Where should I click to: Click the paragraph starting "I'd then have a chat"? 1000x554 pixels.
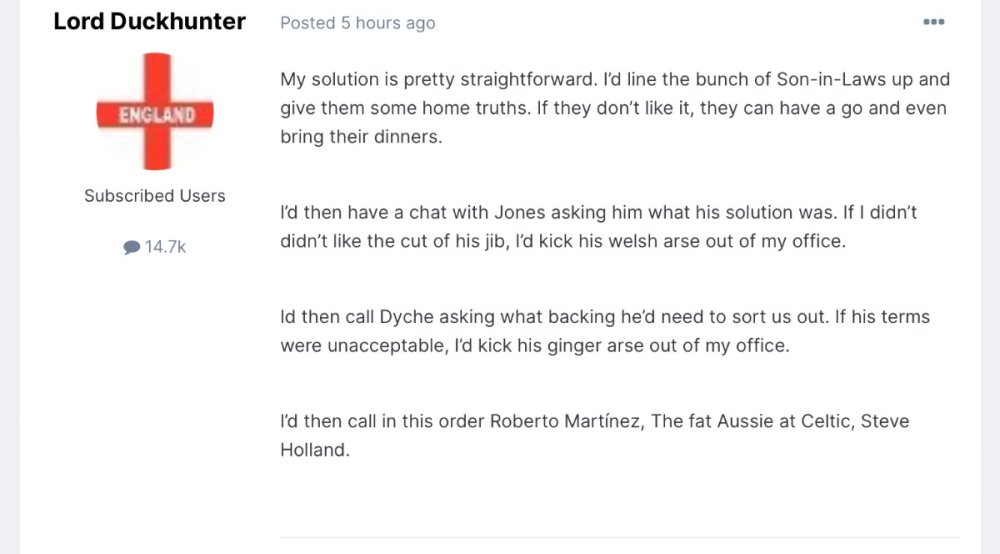point(598,228)
